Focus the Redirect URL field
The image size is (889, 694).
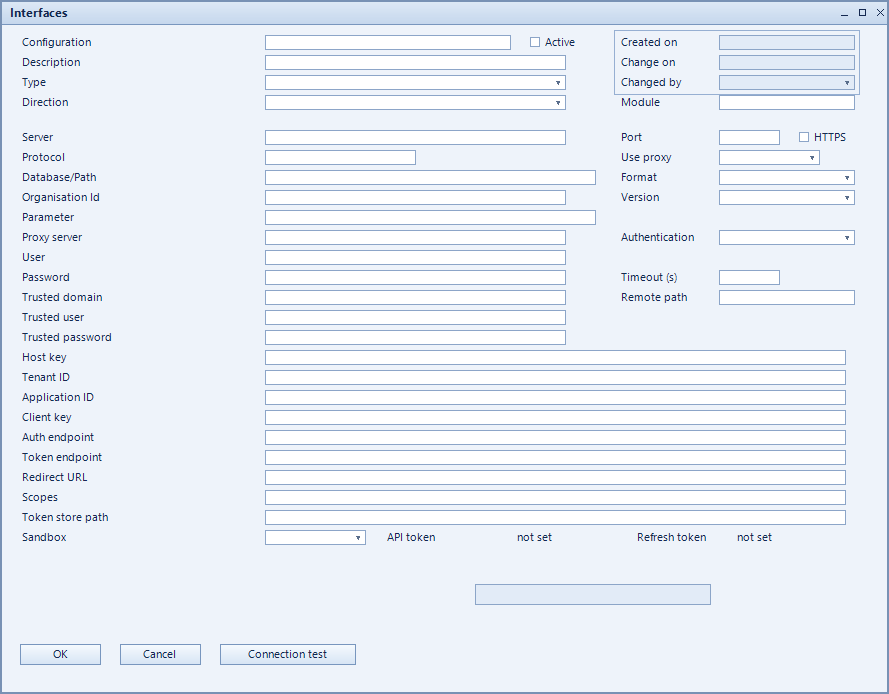[x=555, y=477]
